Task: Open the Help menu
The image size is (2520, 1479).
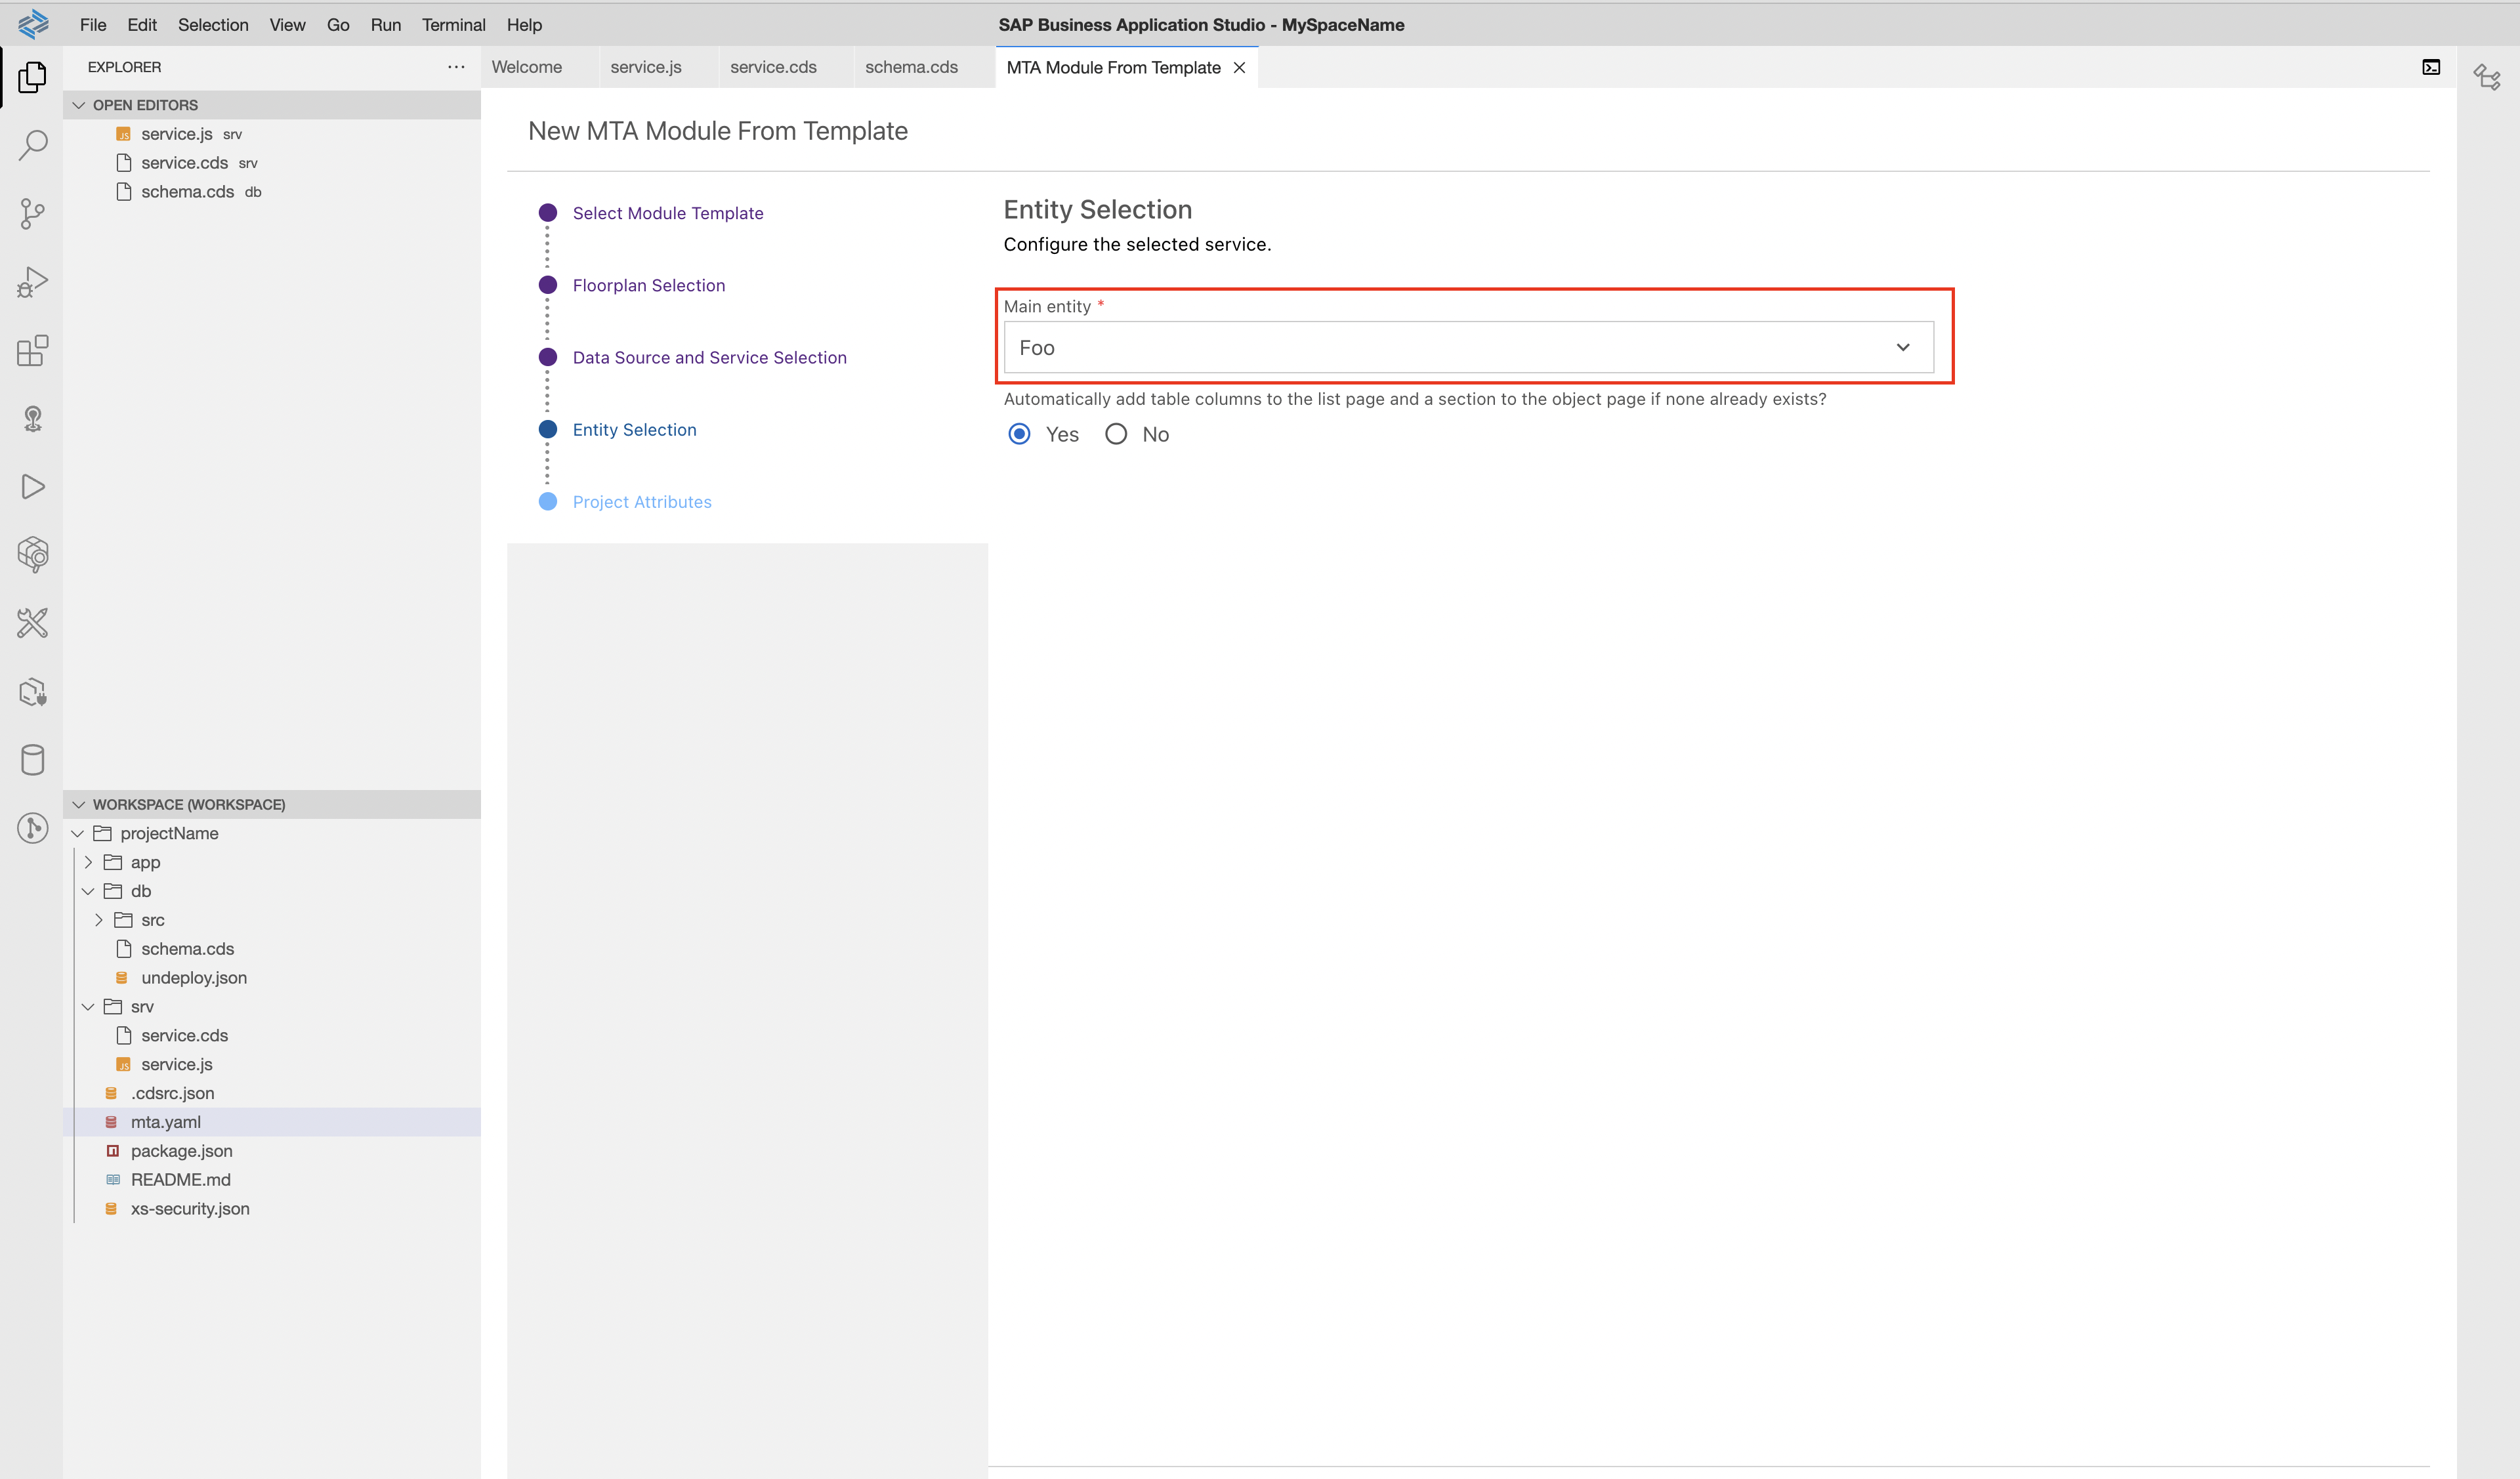Action: (x=524, y=25)
